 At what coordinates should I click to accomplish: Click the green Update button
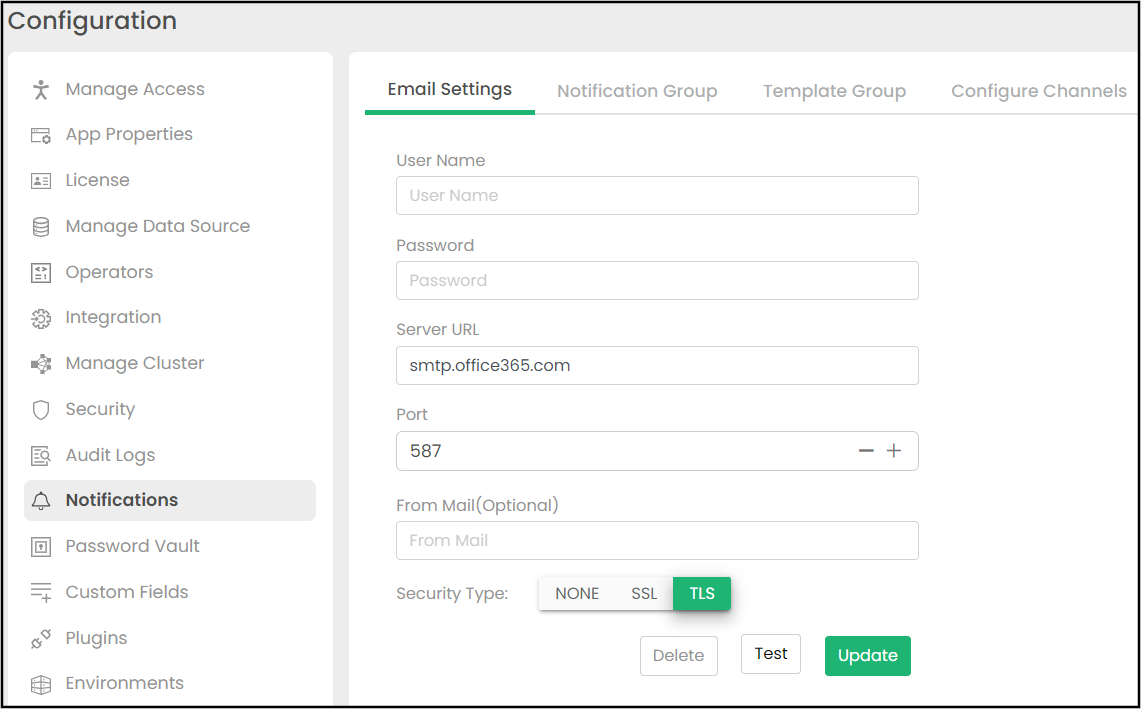tap(867, 655)
